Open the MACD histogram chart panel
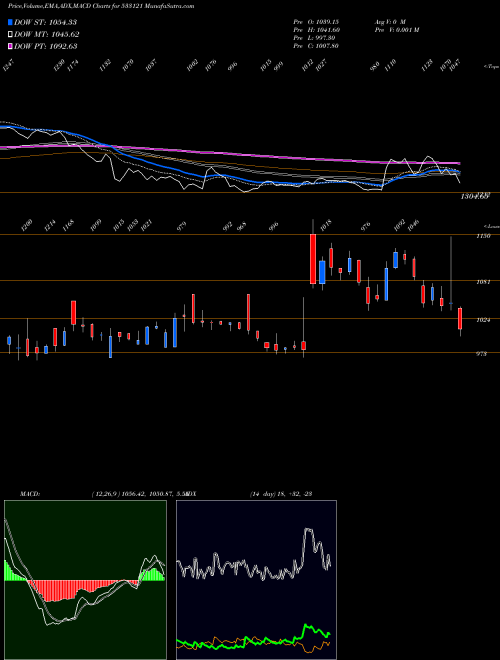The width and height of the screenshot is (500, 660). [x=85, y=580]
